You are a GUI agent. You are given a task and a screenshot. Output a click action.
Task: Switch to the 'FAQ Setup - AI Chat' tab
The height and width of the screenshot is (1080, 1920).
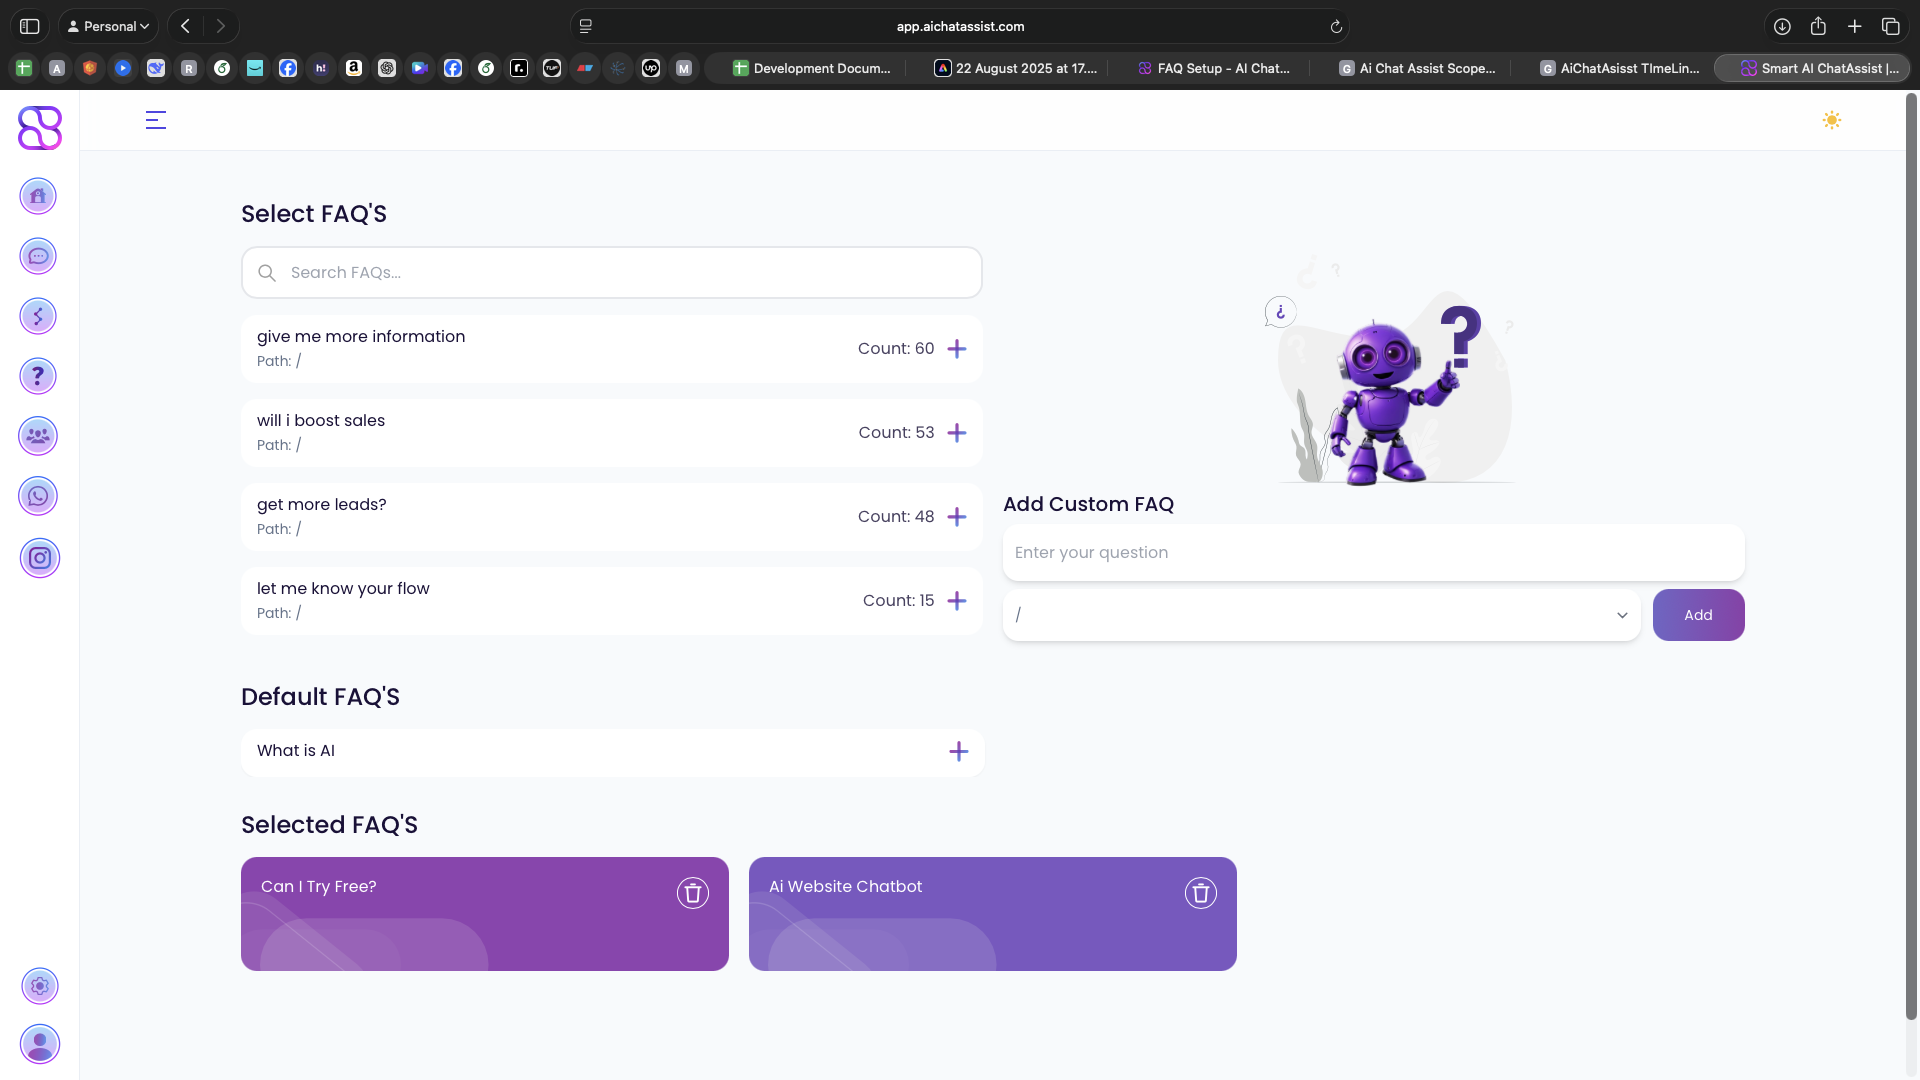pos(1213,68)
